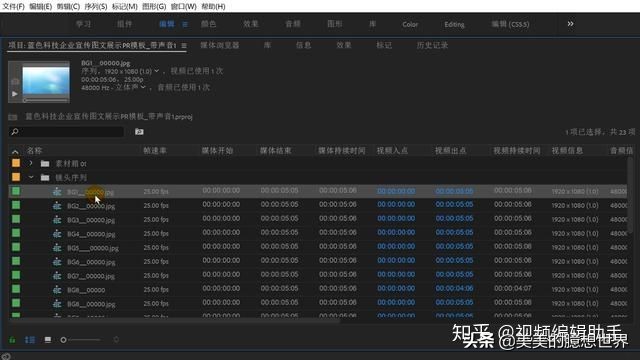The image size is (640, 360).
Task: Switch to the 组件 workspace
Action: 125,24
